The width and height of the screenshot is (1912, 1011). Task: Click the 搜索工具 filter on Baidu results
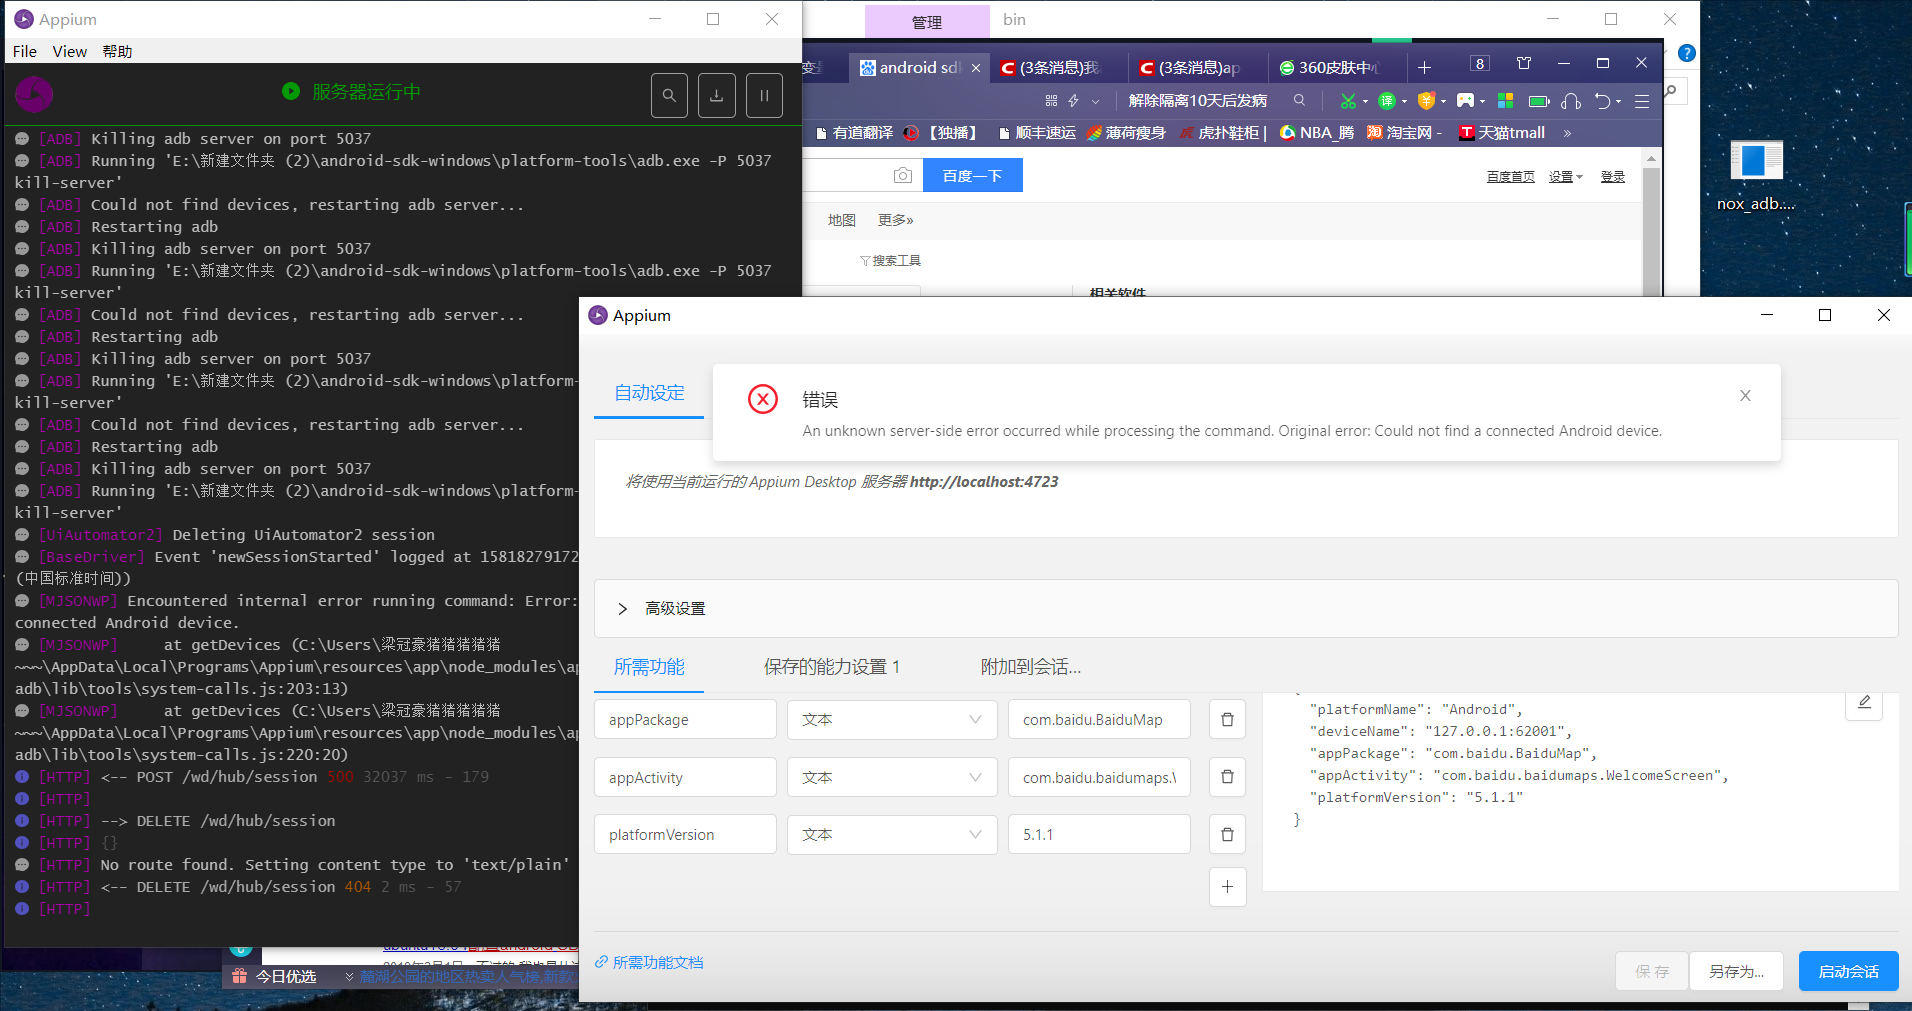coord(890,261)
